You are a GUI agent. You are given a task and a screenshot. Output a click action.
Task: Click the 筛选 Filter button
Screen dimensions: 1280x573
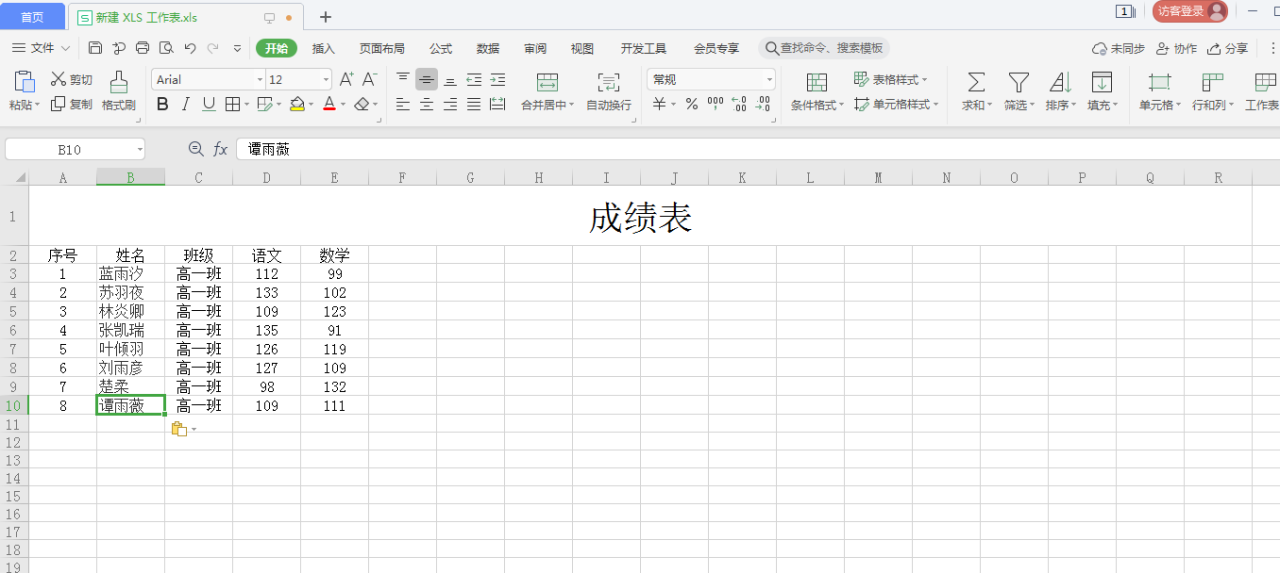1018,91
